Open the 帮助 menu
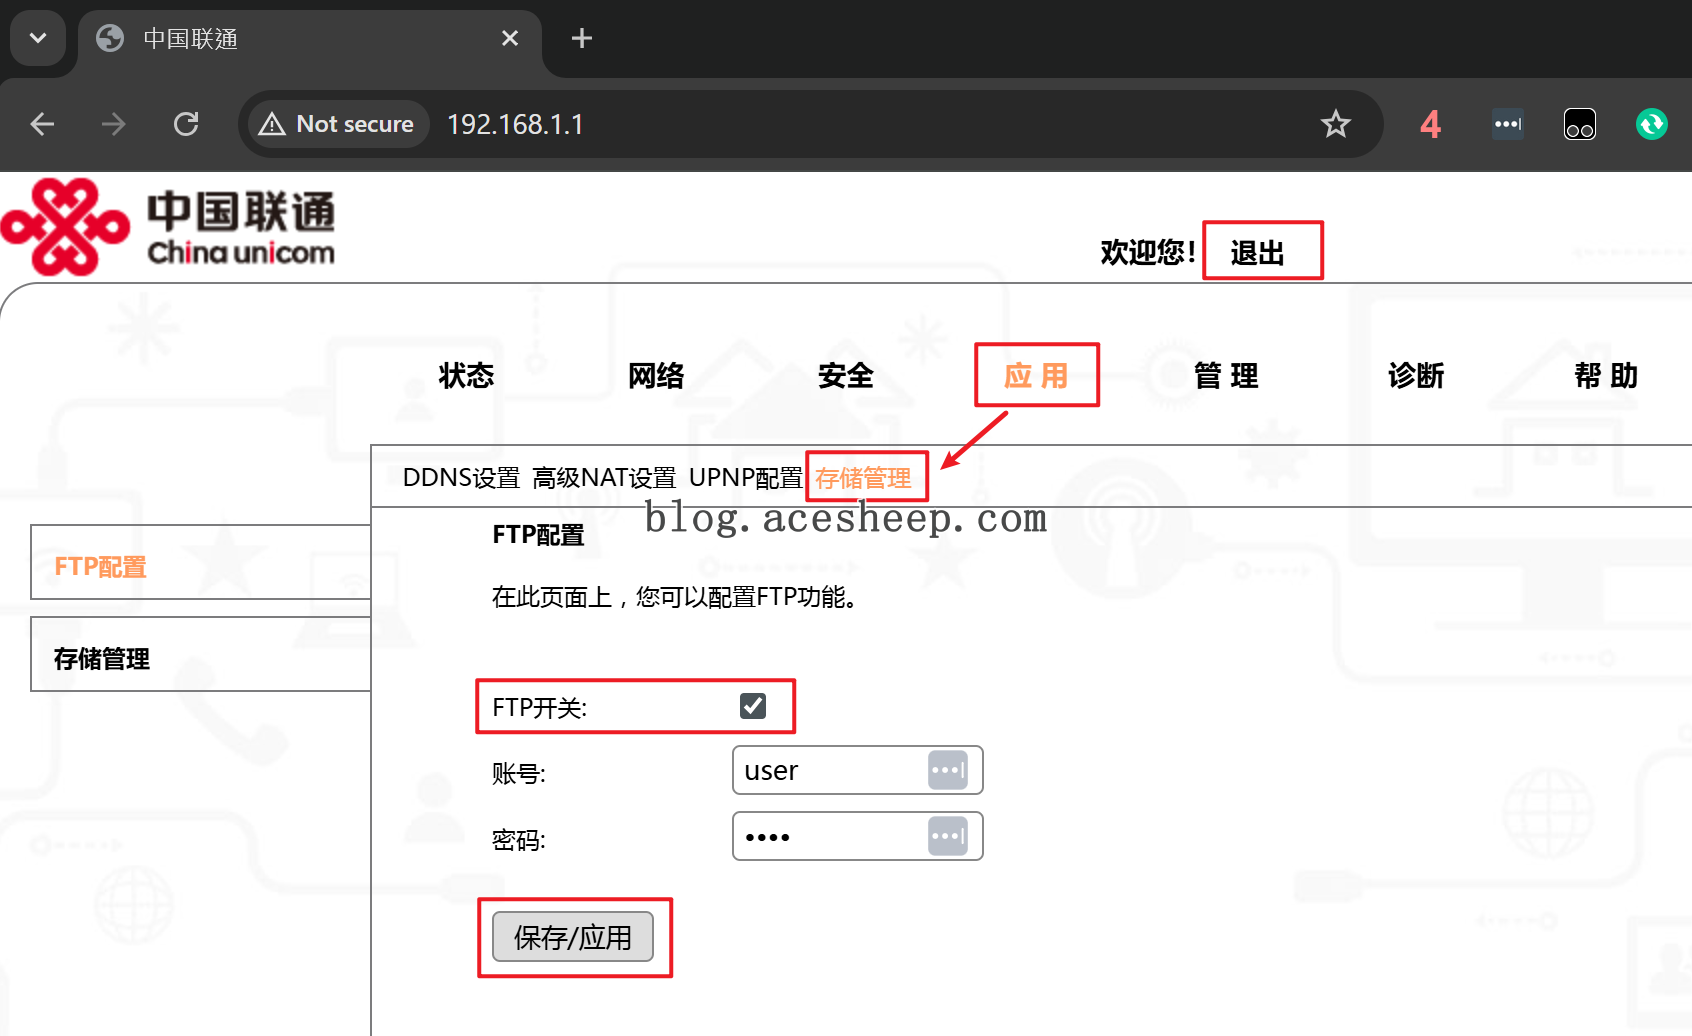Screen dimensions: 1692x1036 (x=1606, y=375)
